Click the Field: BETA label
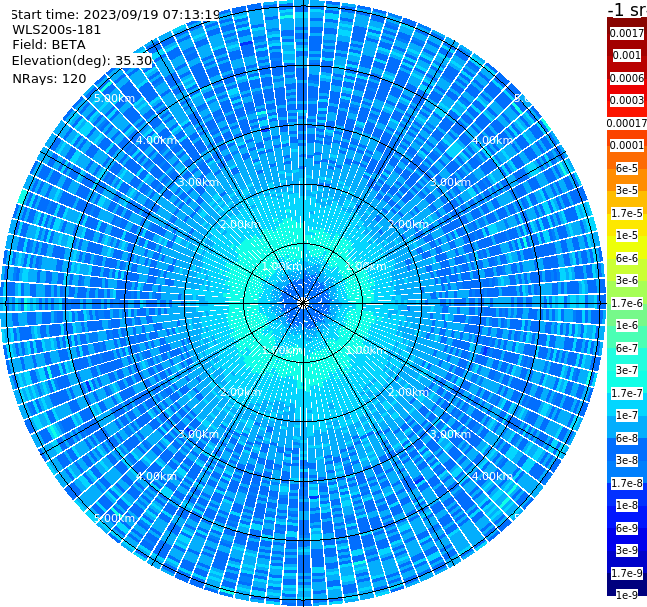 [x=49, y=45]
